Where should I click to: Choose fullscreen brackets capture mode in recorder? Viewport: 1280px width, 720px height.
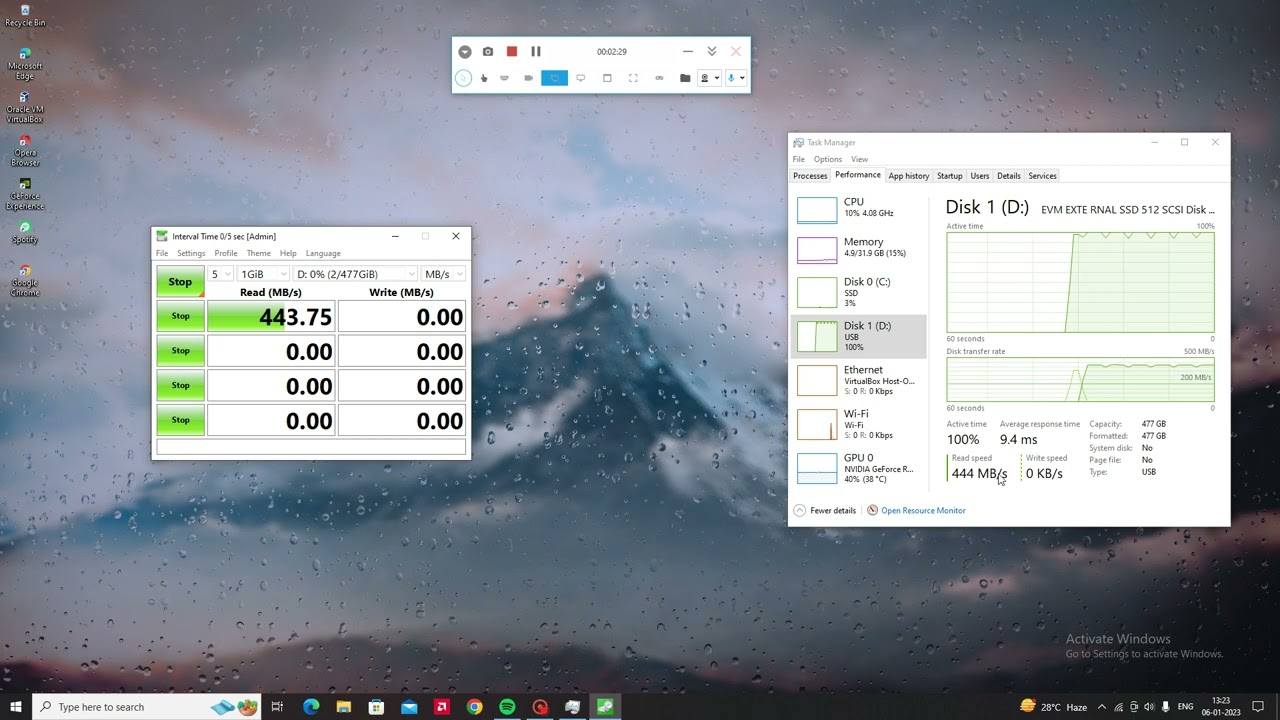(633, 78)
